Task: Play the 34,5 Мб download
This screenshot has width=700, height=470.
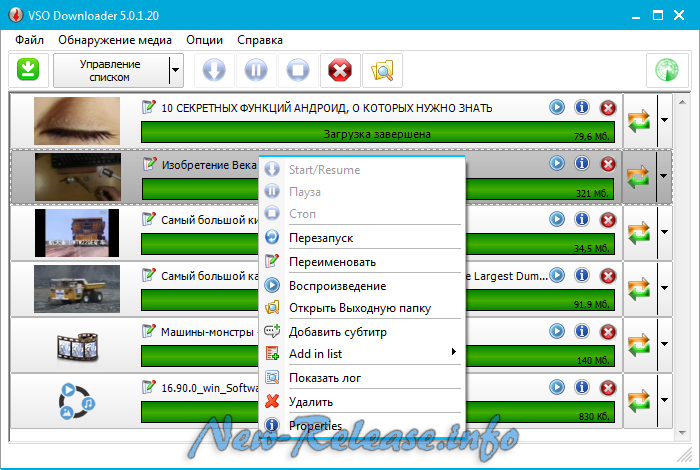Action: (x=557, y=219)
